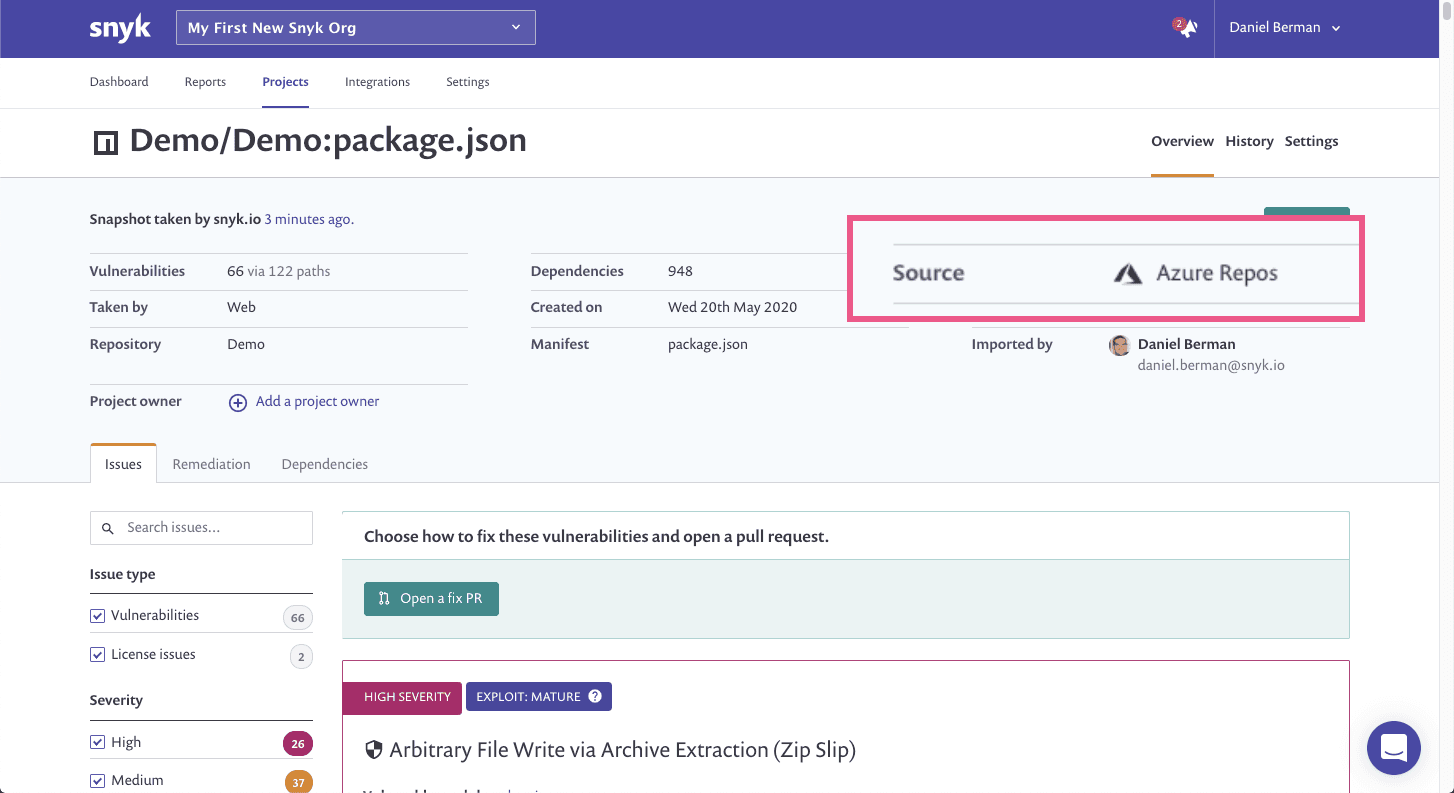Switch to the project Overview tab

[1182, 141]
